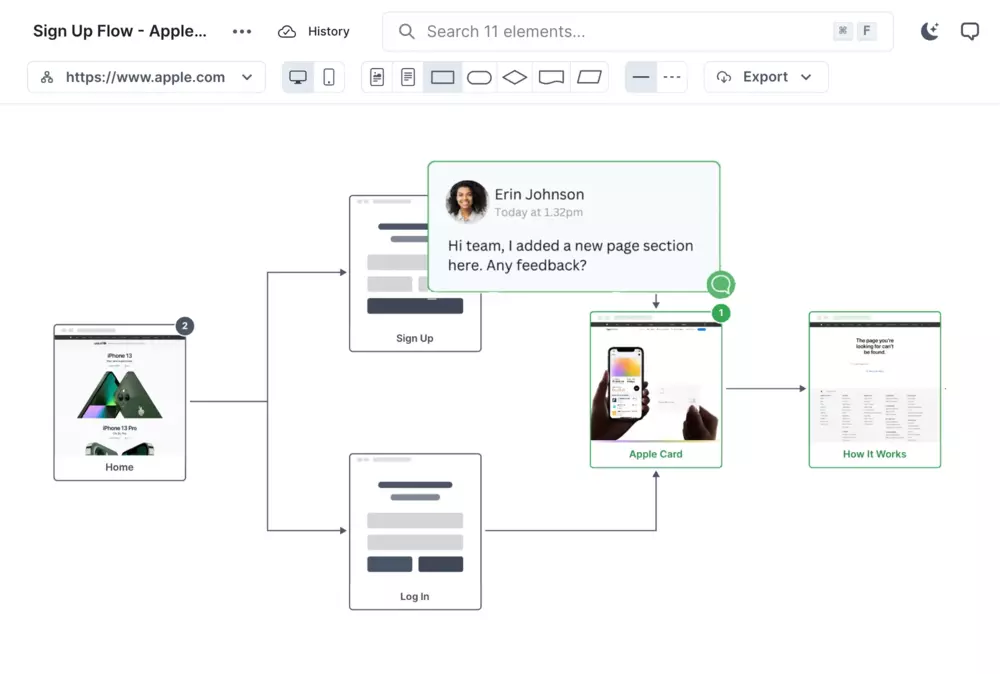Open the comments panel icon in the header

point(969,32)
